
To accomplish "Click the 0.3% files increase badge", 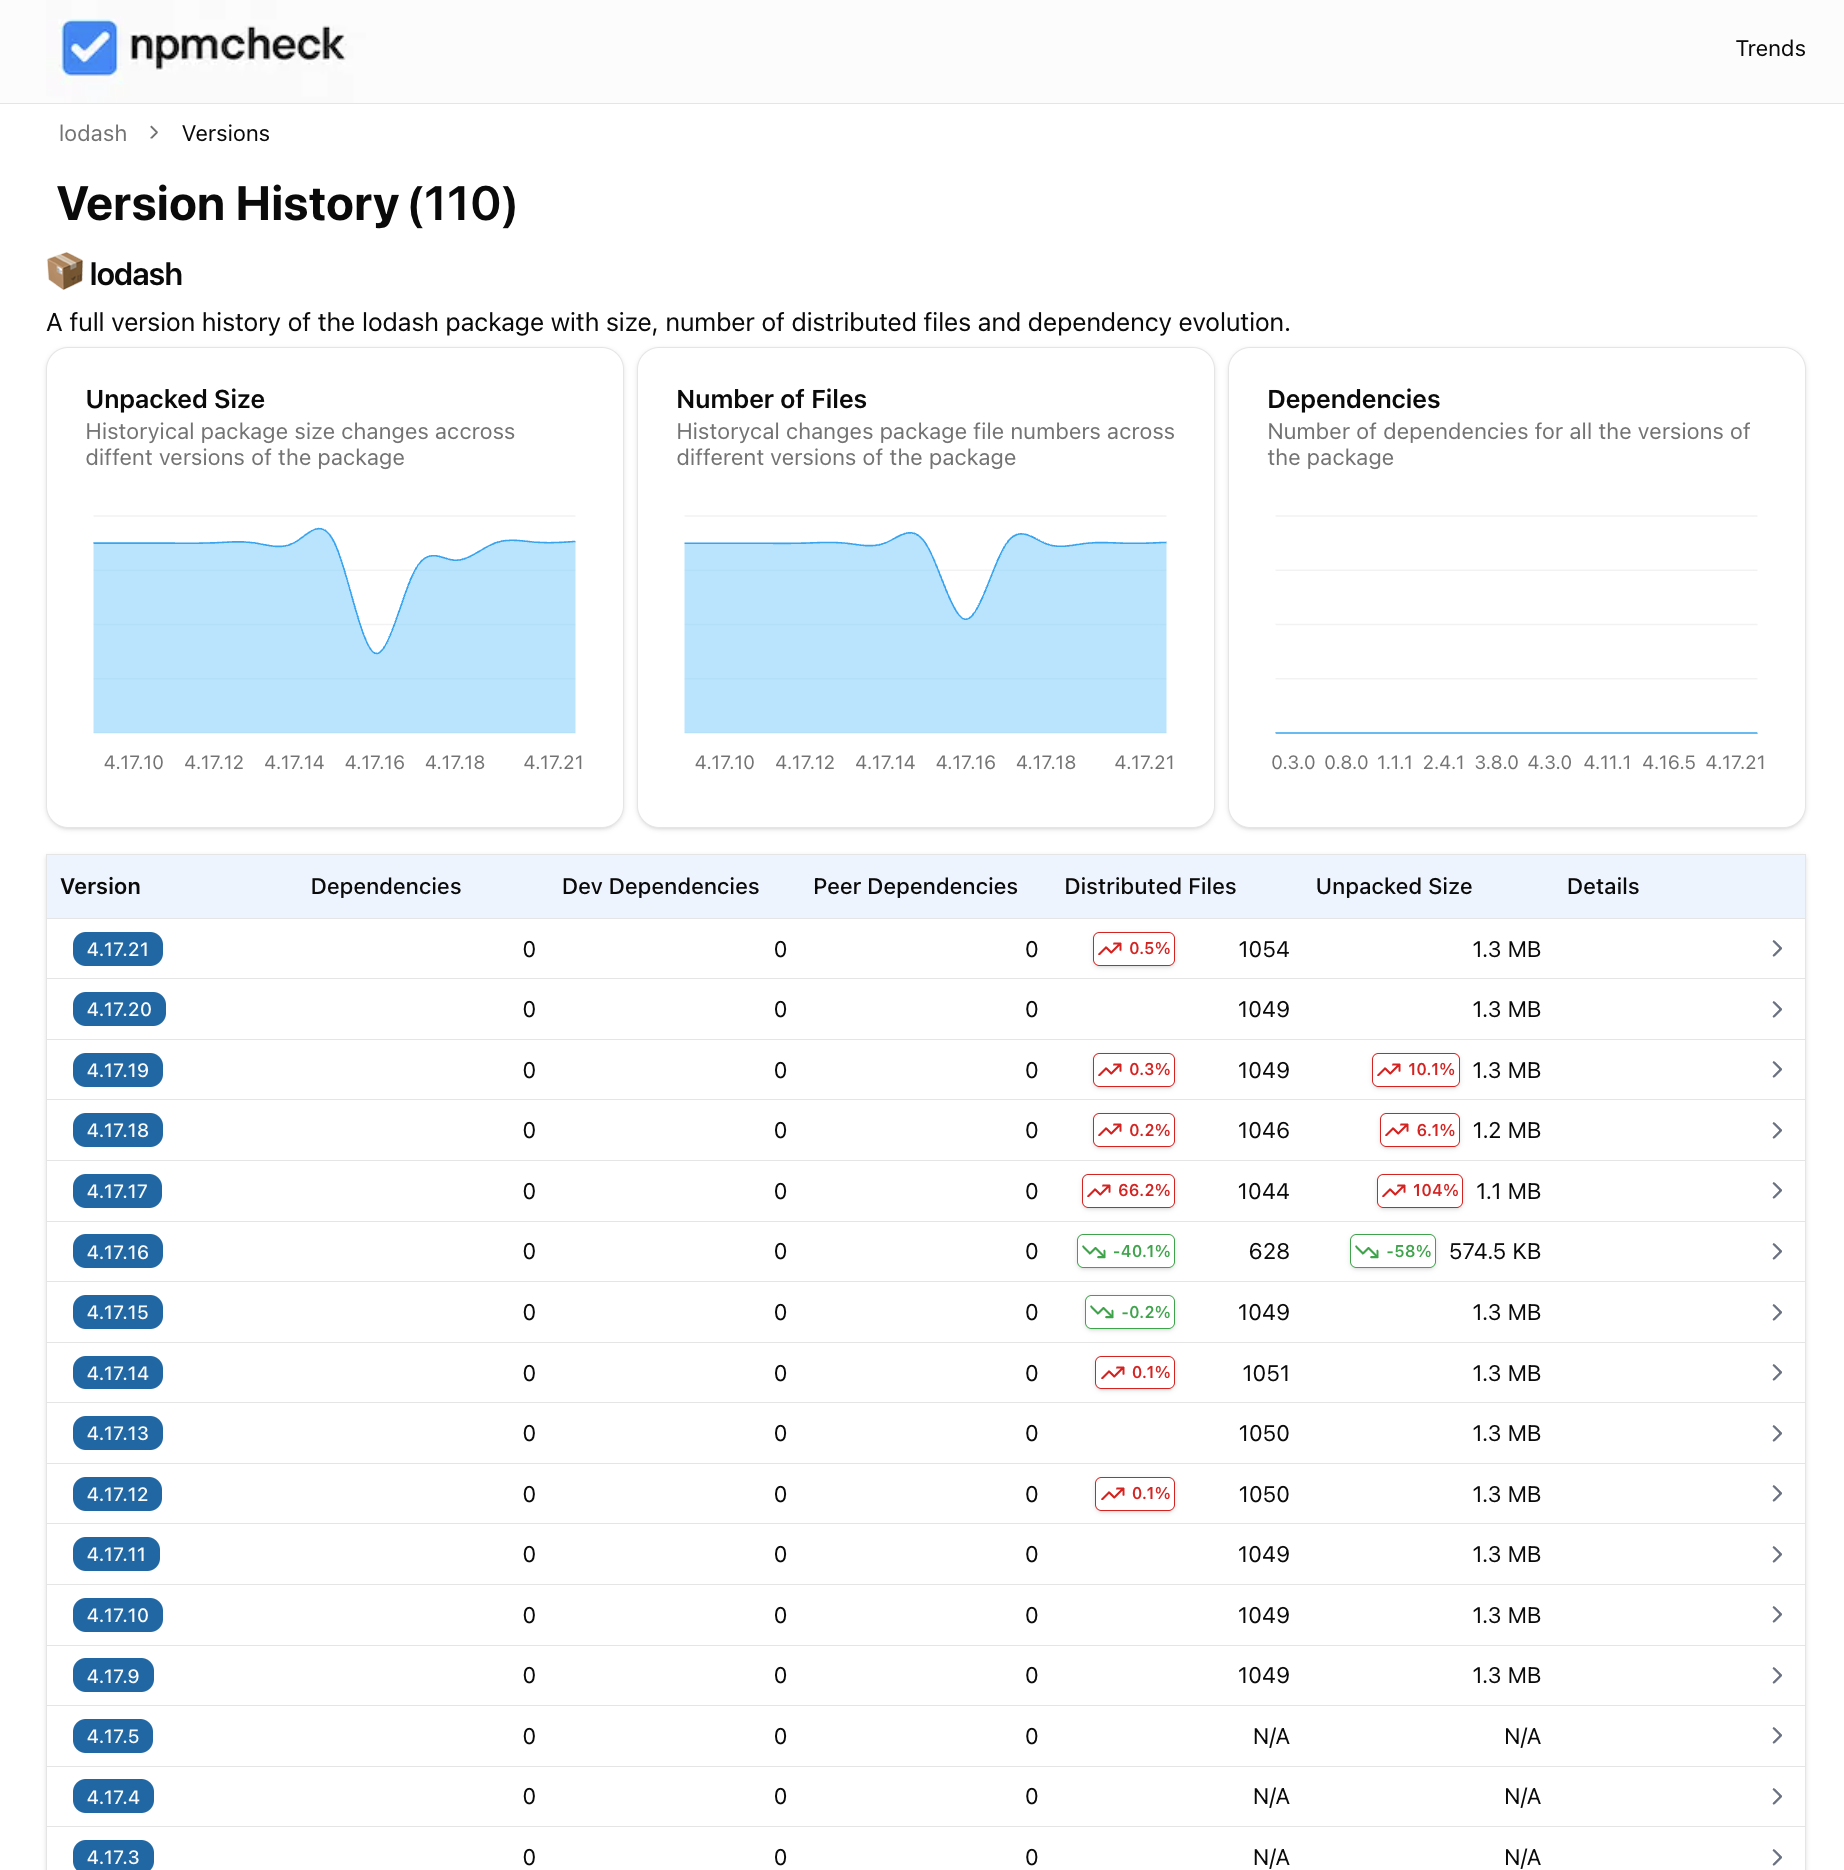I will point(1134,1069).
